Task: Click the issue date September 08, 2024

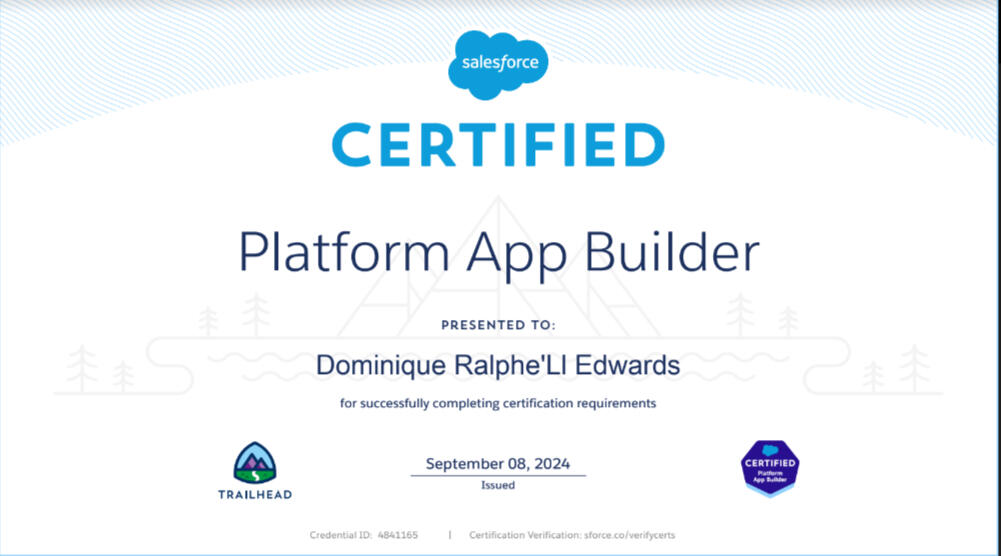Action: click(x=497, y=464)
